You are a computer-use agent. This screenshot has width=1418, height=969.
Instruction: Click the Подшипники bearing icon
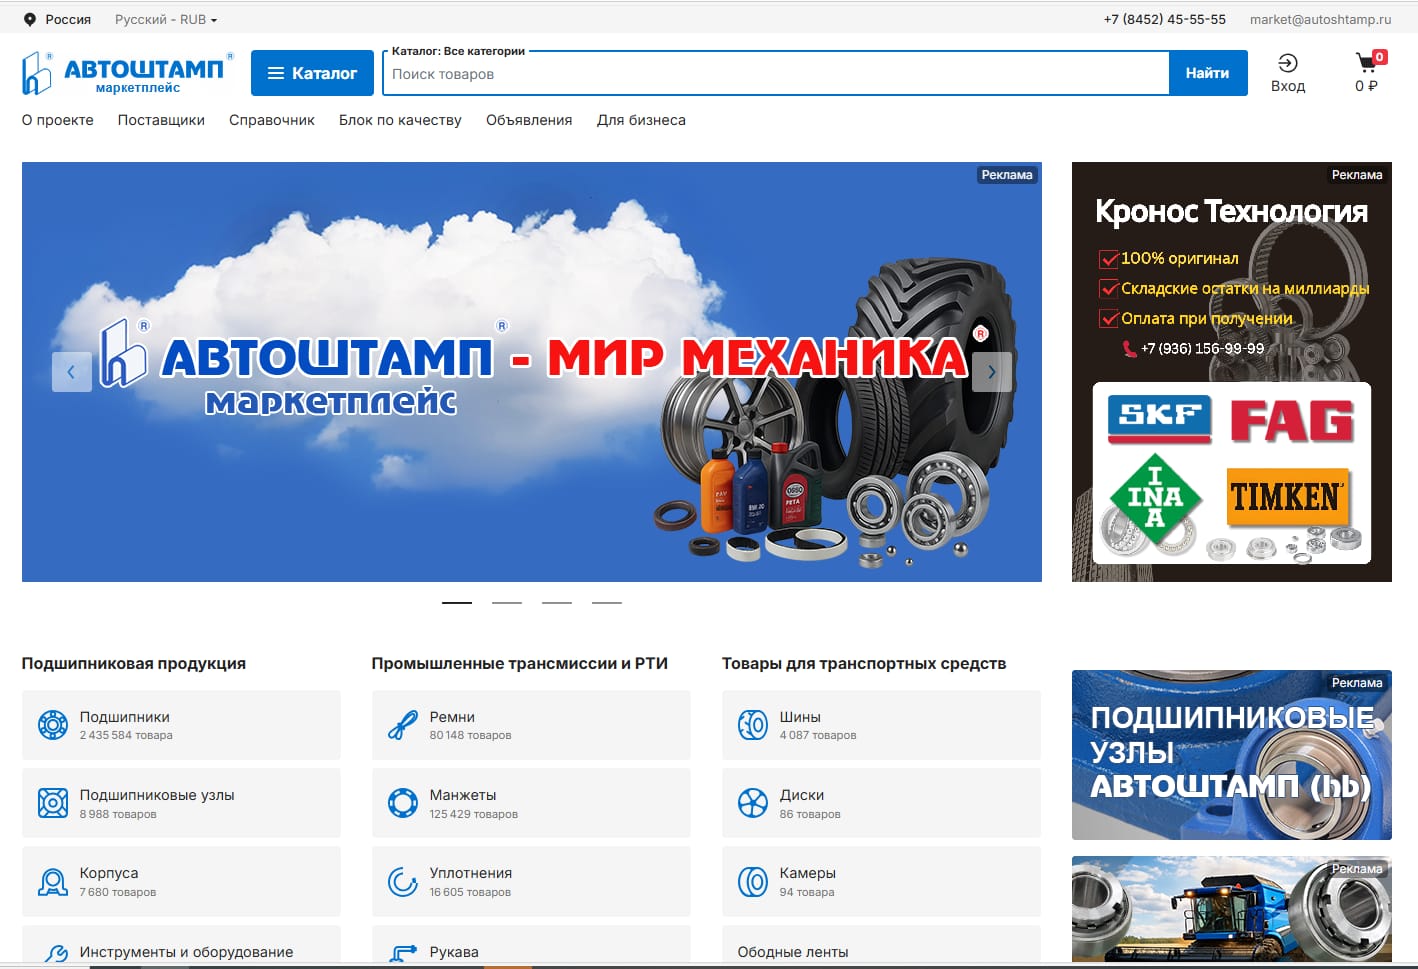click(53, 724)
